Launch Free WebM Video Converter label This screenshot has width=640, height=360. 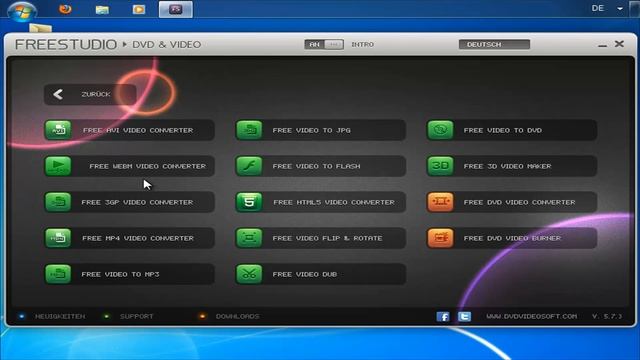tap(147, 166)
